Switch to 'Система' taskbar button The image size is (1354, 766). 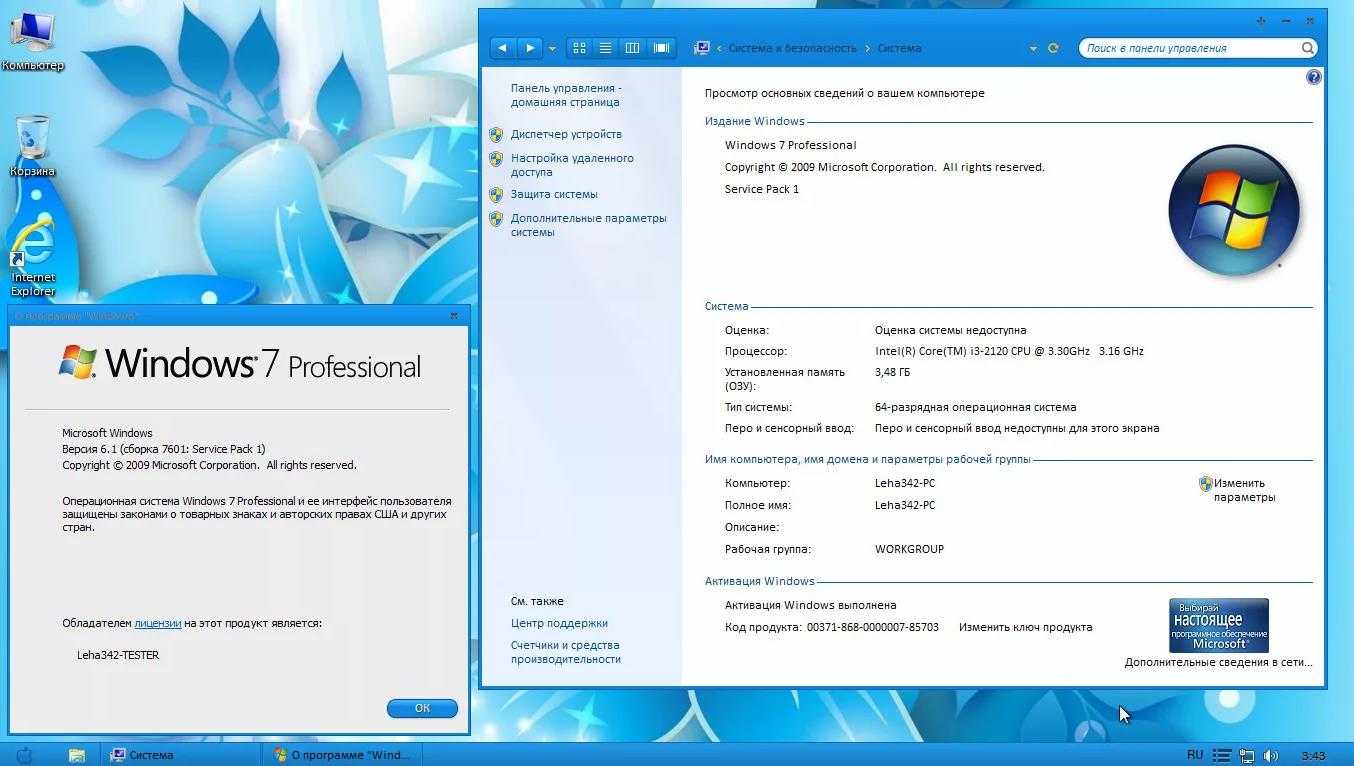click(180, 755)
